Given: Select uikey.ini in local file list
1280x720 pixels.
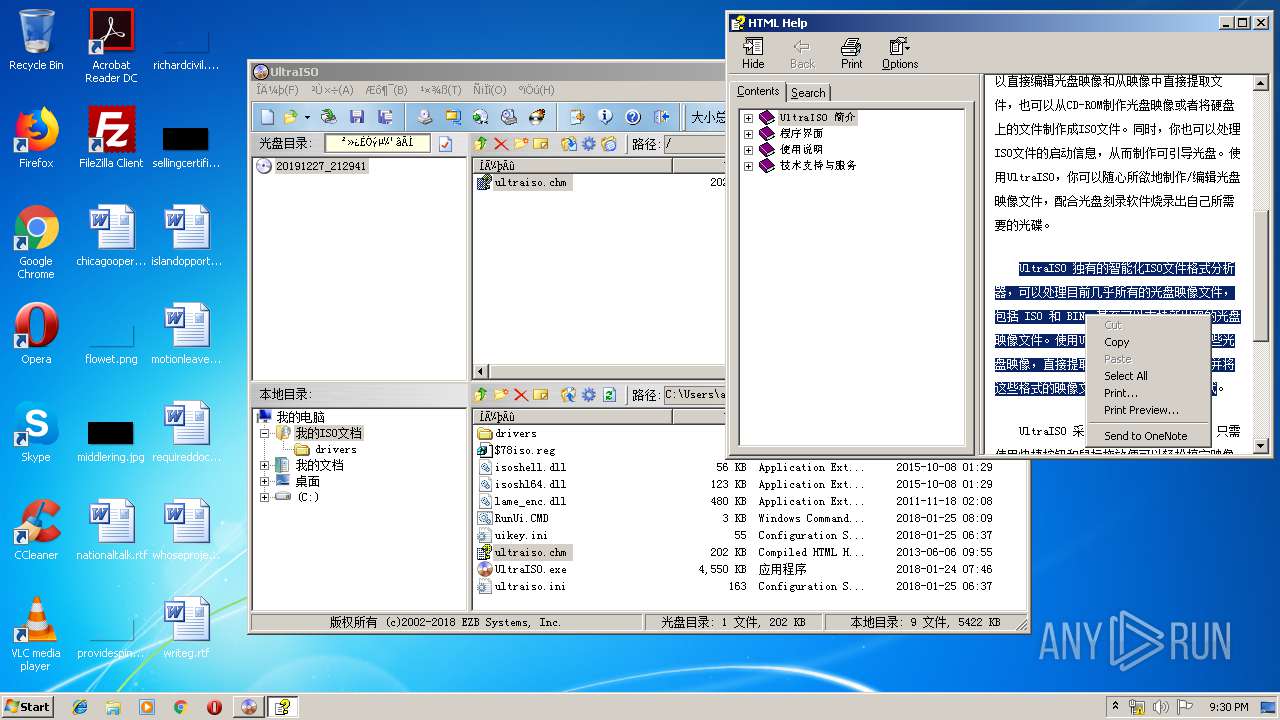Looking at the screenshot, I should pyautogui.click(x=521, y=535).
